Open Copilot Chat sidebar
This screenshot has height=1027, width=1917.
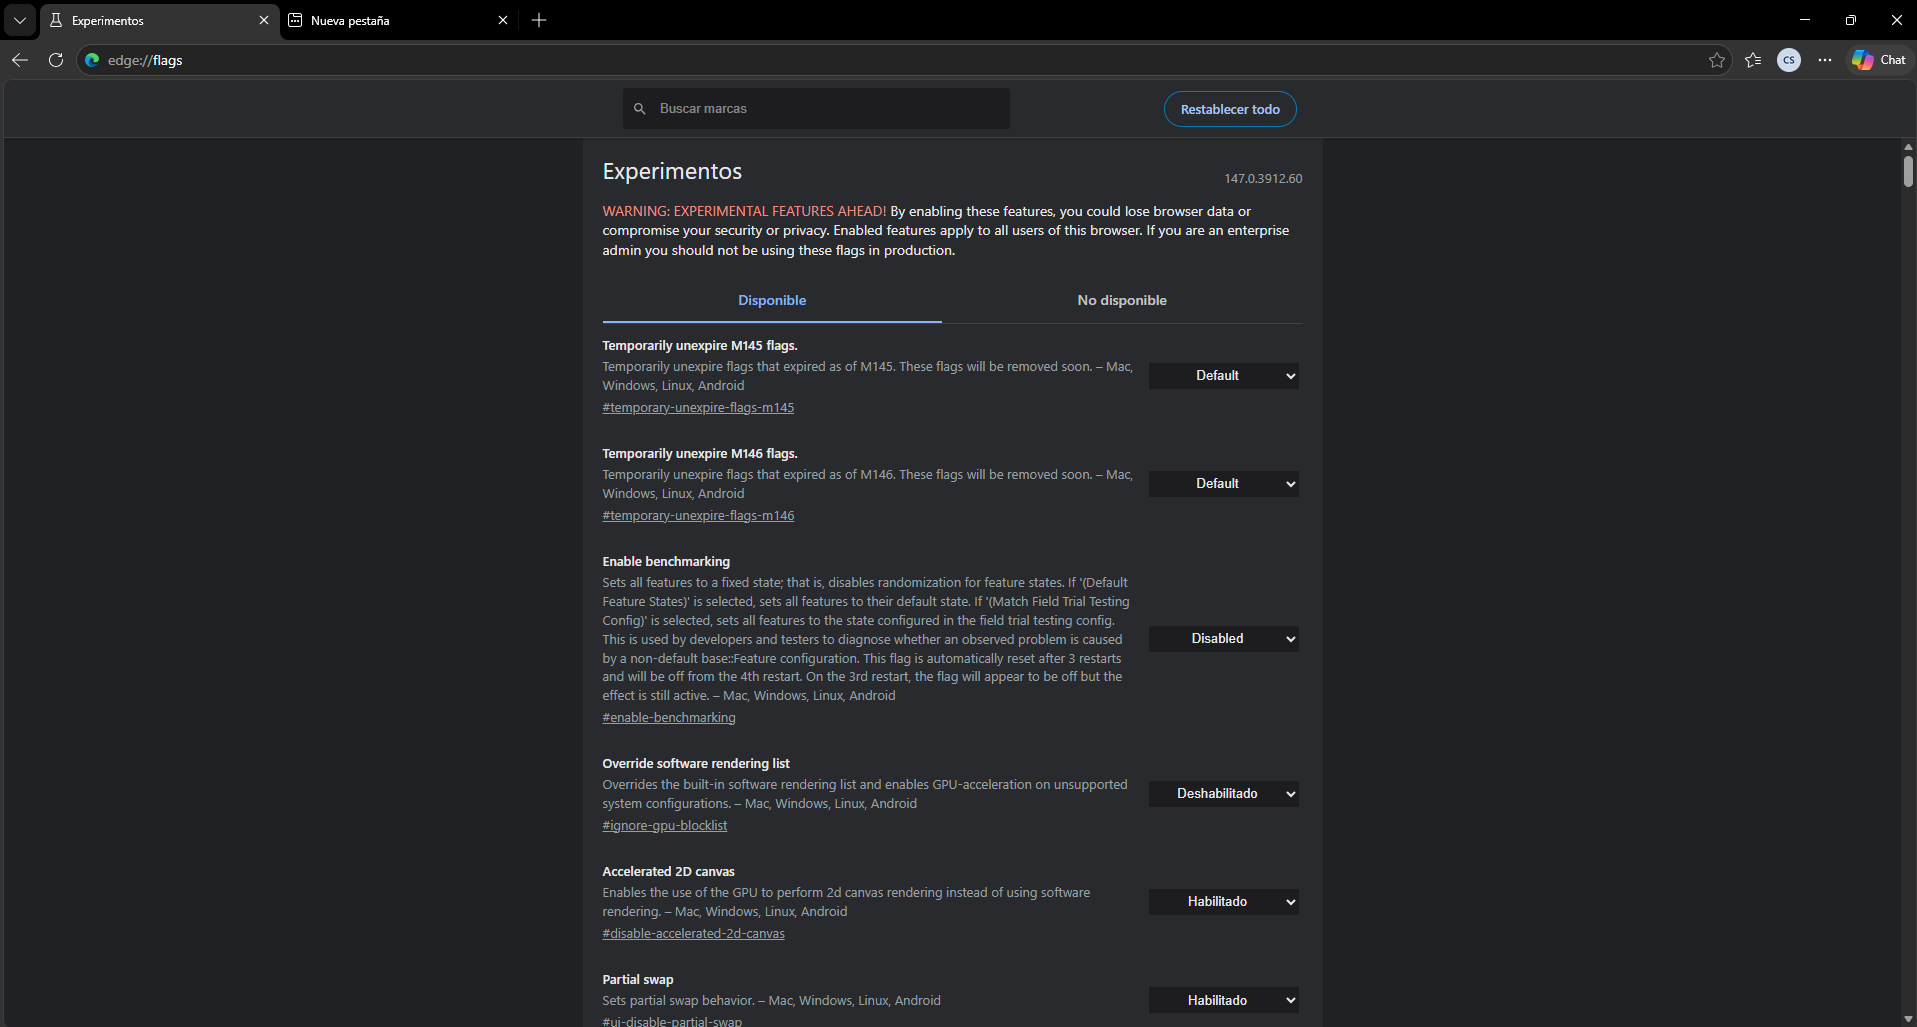click(1879, 60)
